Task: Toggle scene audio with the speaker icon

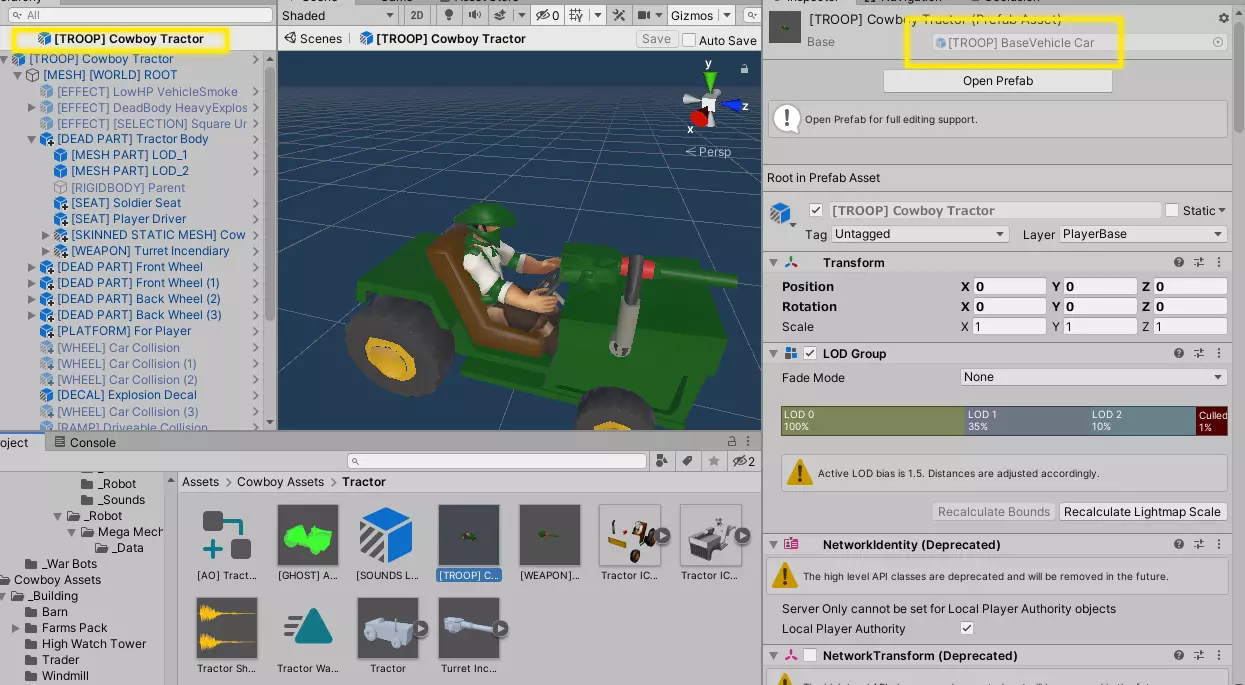Action: click(473, 15)
